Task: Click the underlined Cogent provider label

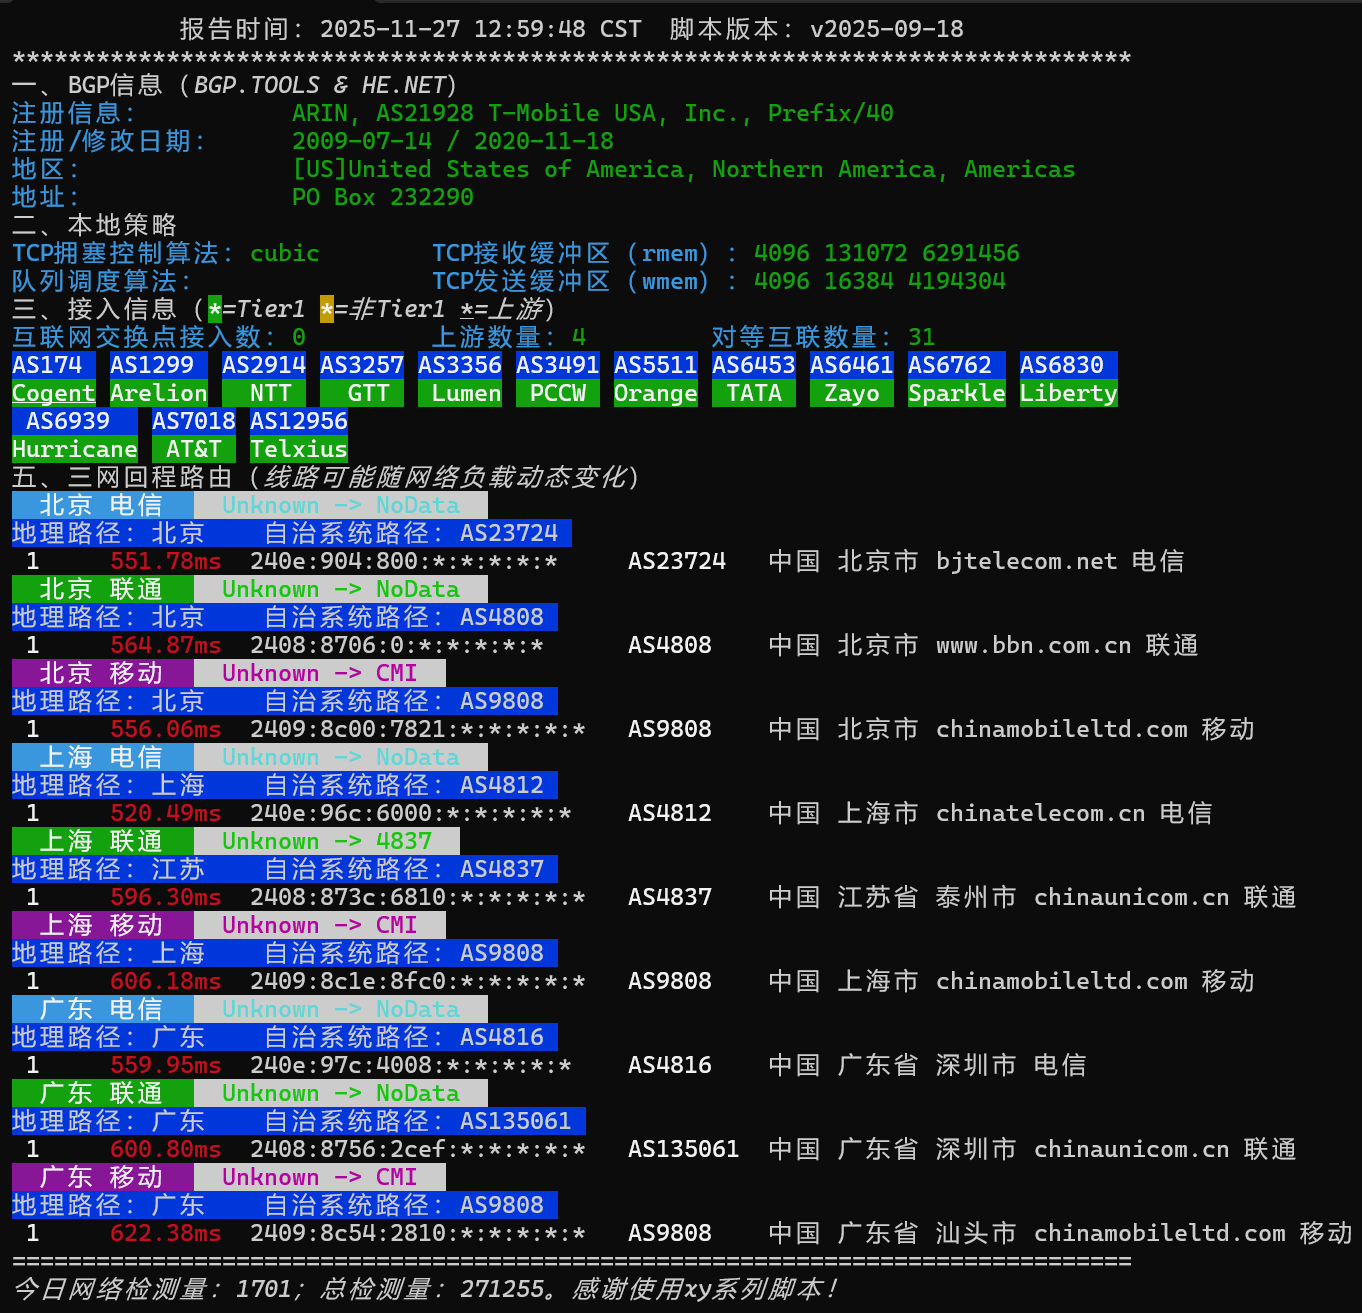Action: pyautogui.click(x=53, y=393)
